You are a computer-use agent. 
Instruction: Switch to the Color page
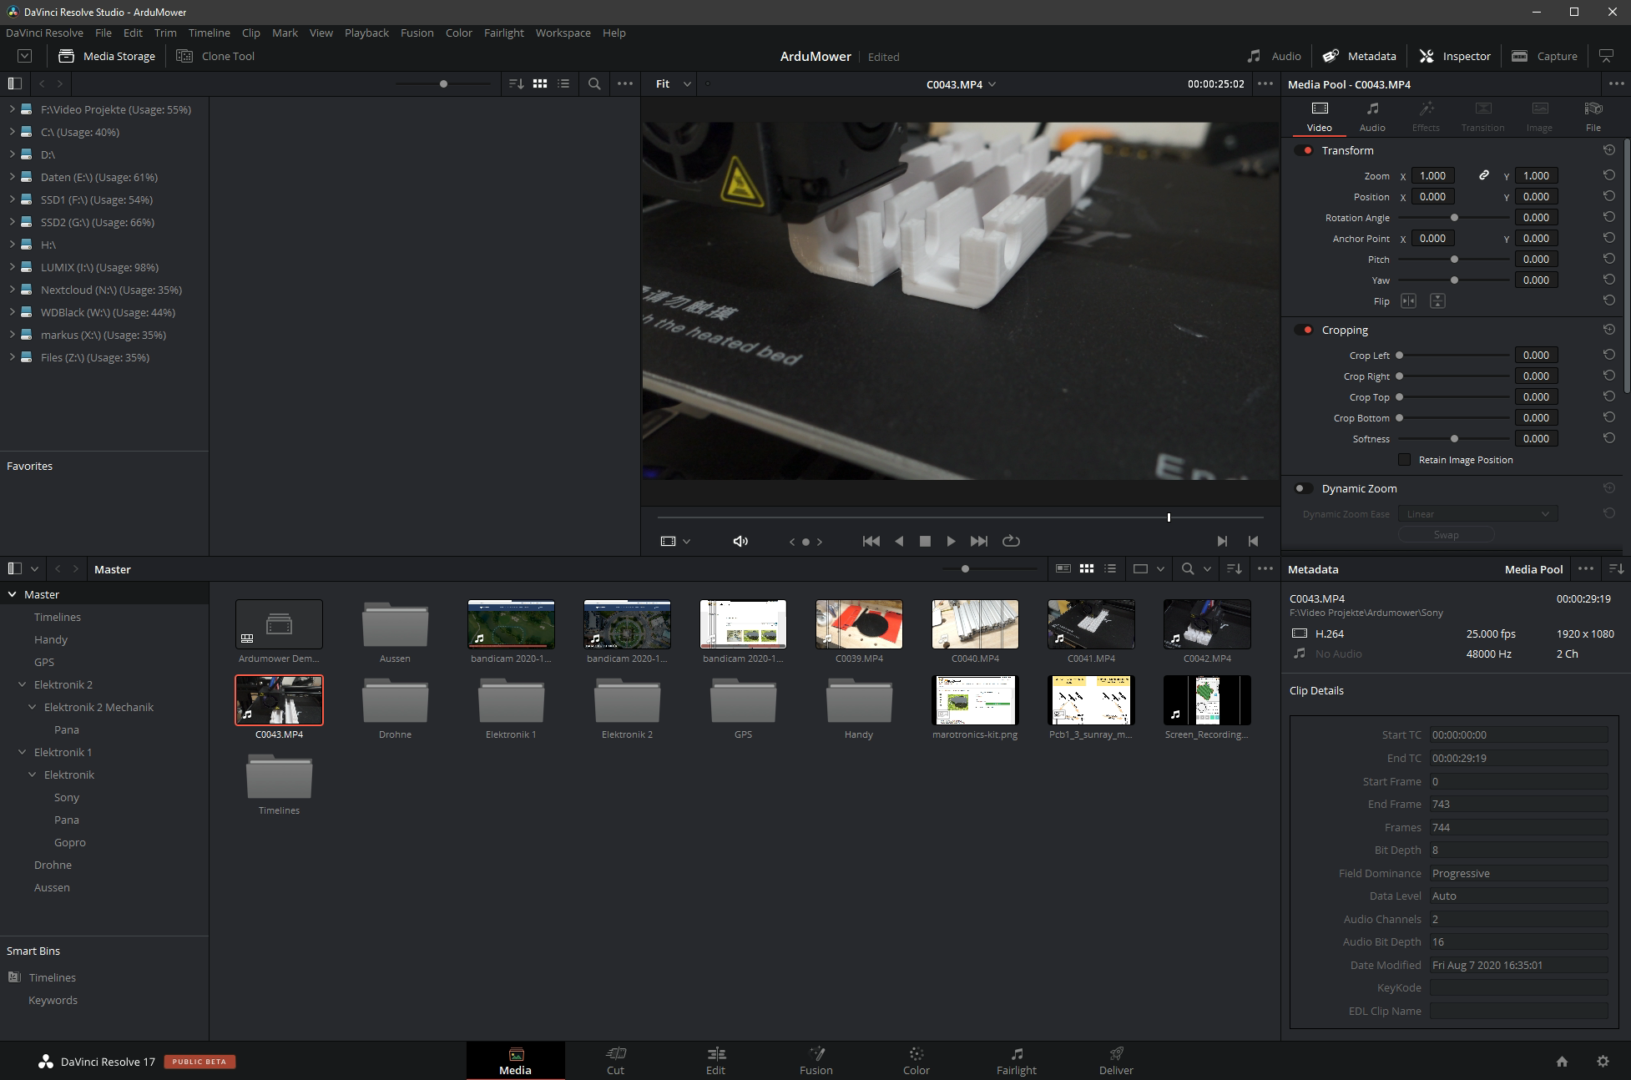point(916,1060)
